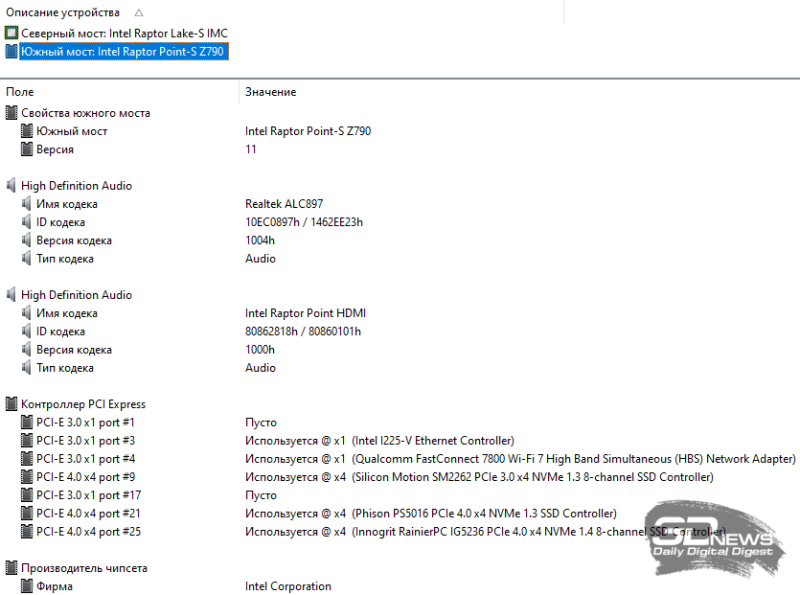Image resolution: width=800 pixels, height=595 pixels.
Task: Select value 10EC0897h / 1462EE23h
Action: click(304, 222)
